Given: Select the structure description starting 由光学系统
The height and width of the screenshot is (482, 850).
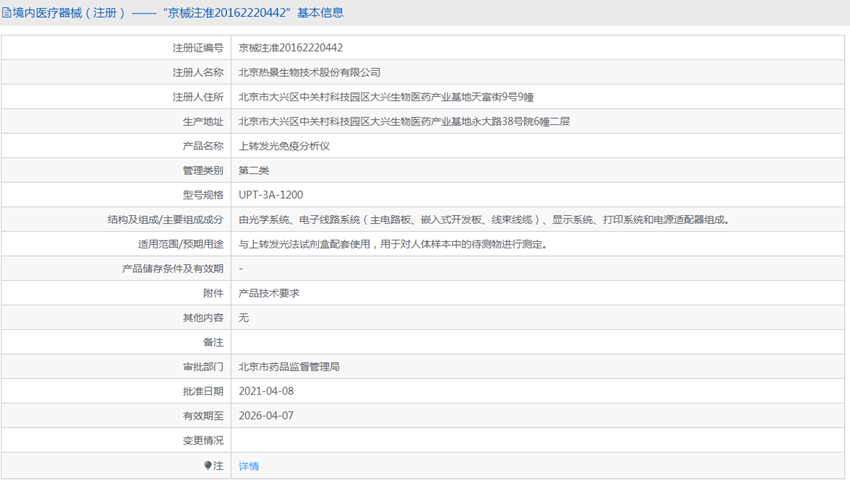Looking at the screenshot, I should coord(484,220).
